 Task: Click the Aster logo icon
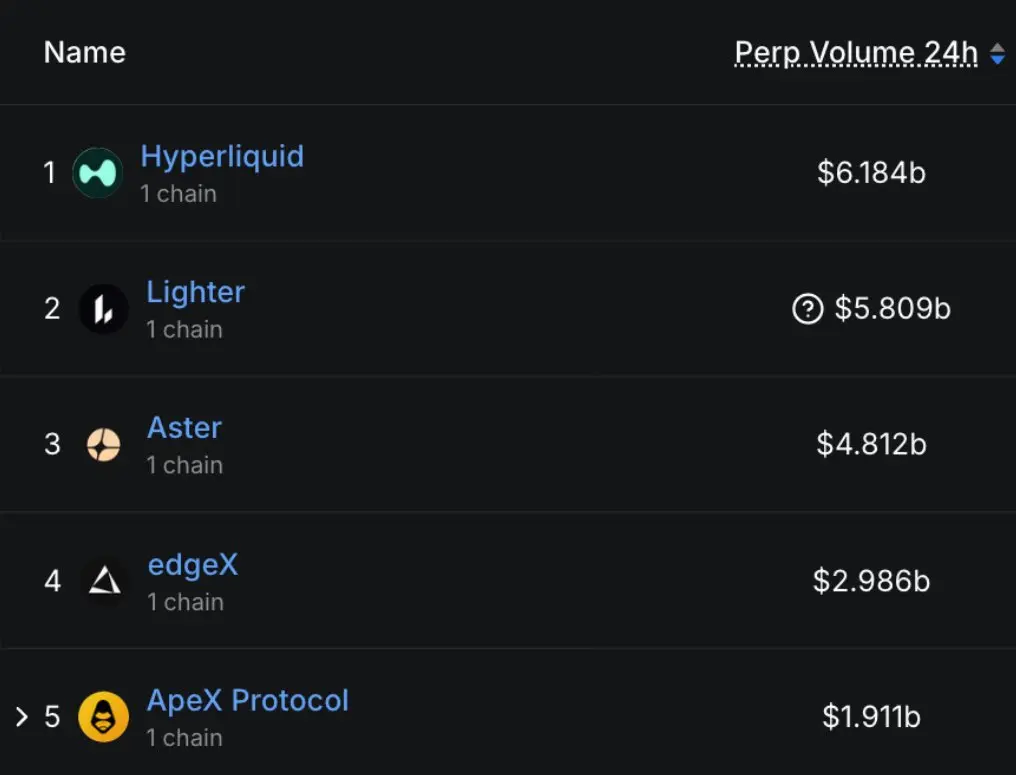pos(104,445)
